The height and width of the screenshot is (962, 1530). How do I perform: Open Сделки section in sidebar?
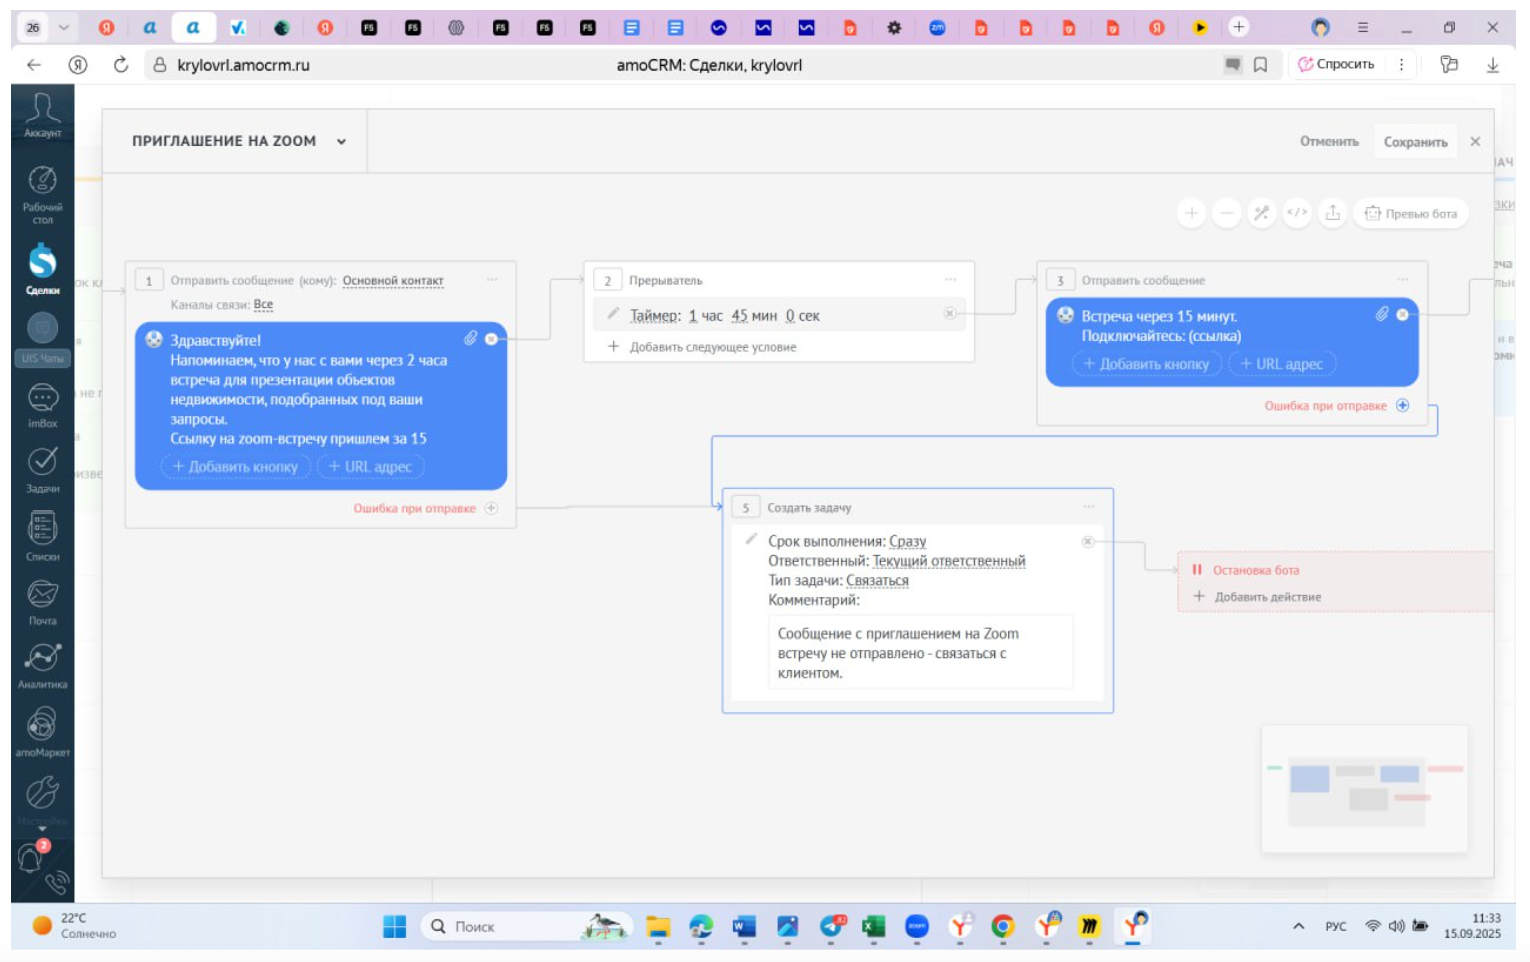[42, 269]
